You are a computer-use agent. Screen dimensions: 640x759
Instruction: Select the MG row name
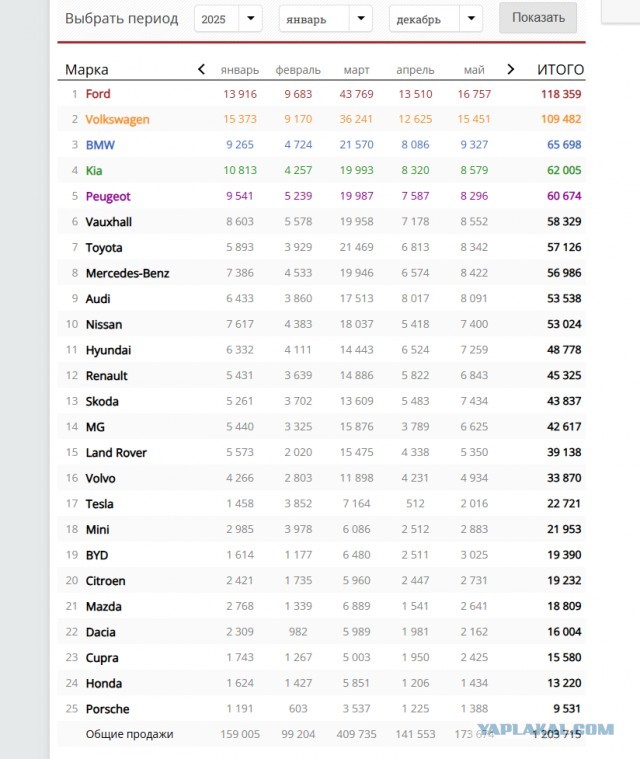(95, 427)
